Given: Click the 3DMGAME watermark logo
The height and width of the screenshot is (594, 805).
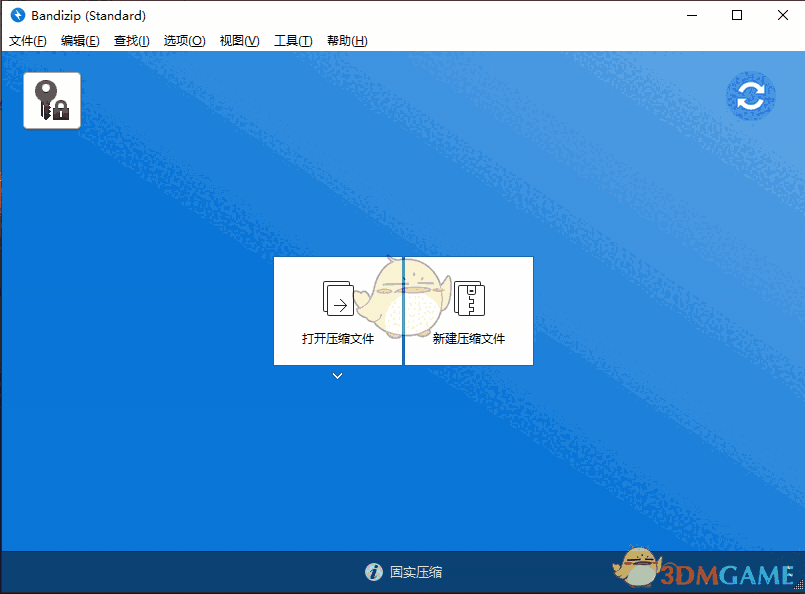Looking at the screenshot, I should (x=715, y=572).
